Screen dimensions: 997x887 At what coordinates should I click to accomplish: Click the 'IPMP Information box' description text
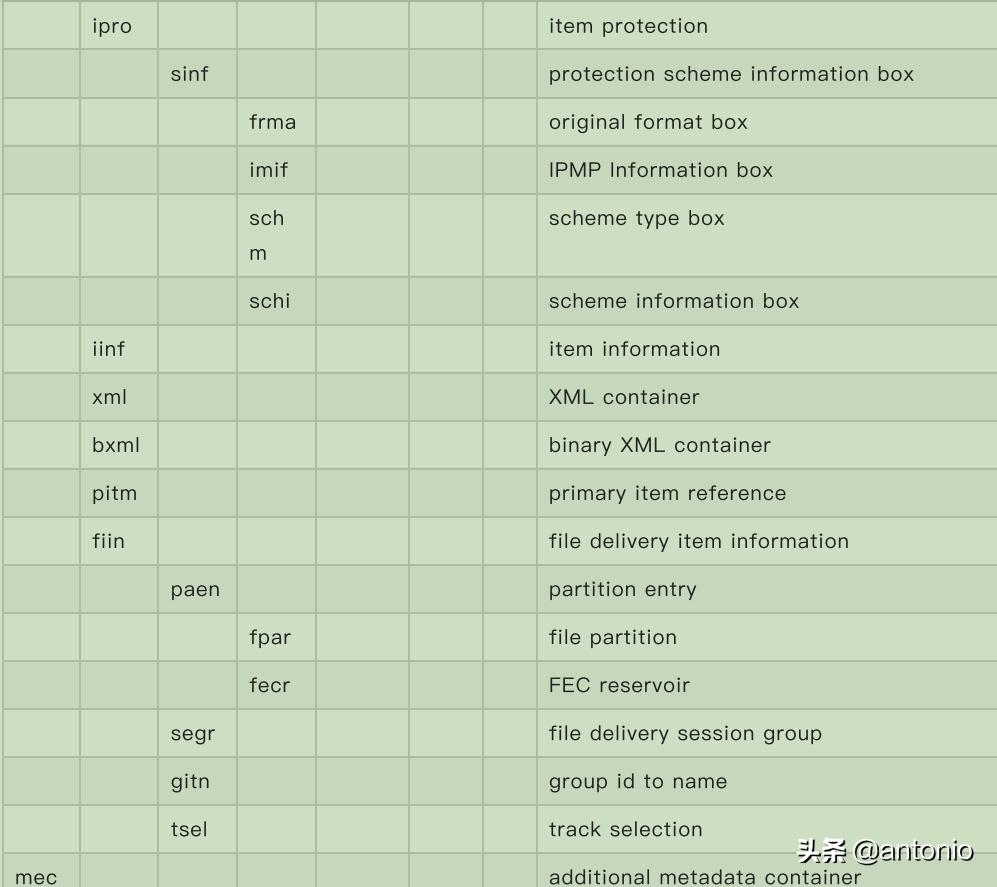tap(660, 170)
